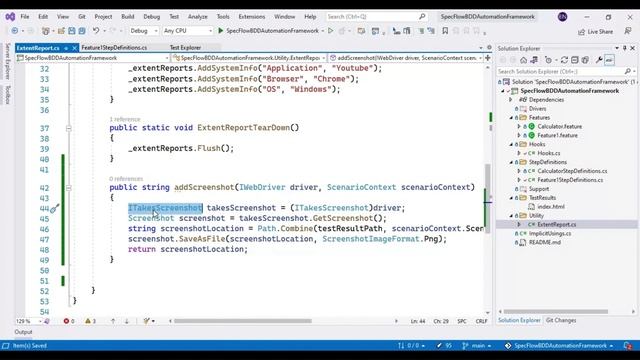
Task: Switch to Test Explorer tab
Action: [x=185, y=48]
